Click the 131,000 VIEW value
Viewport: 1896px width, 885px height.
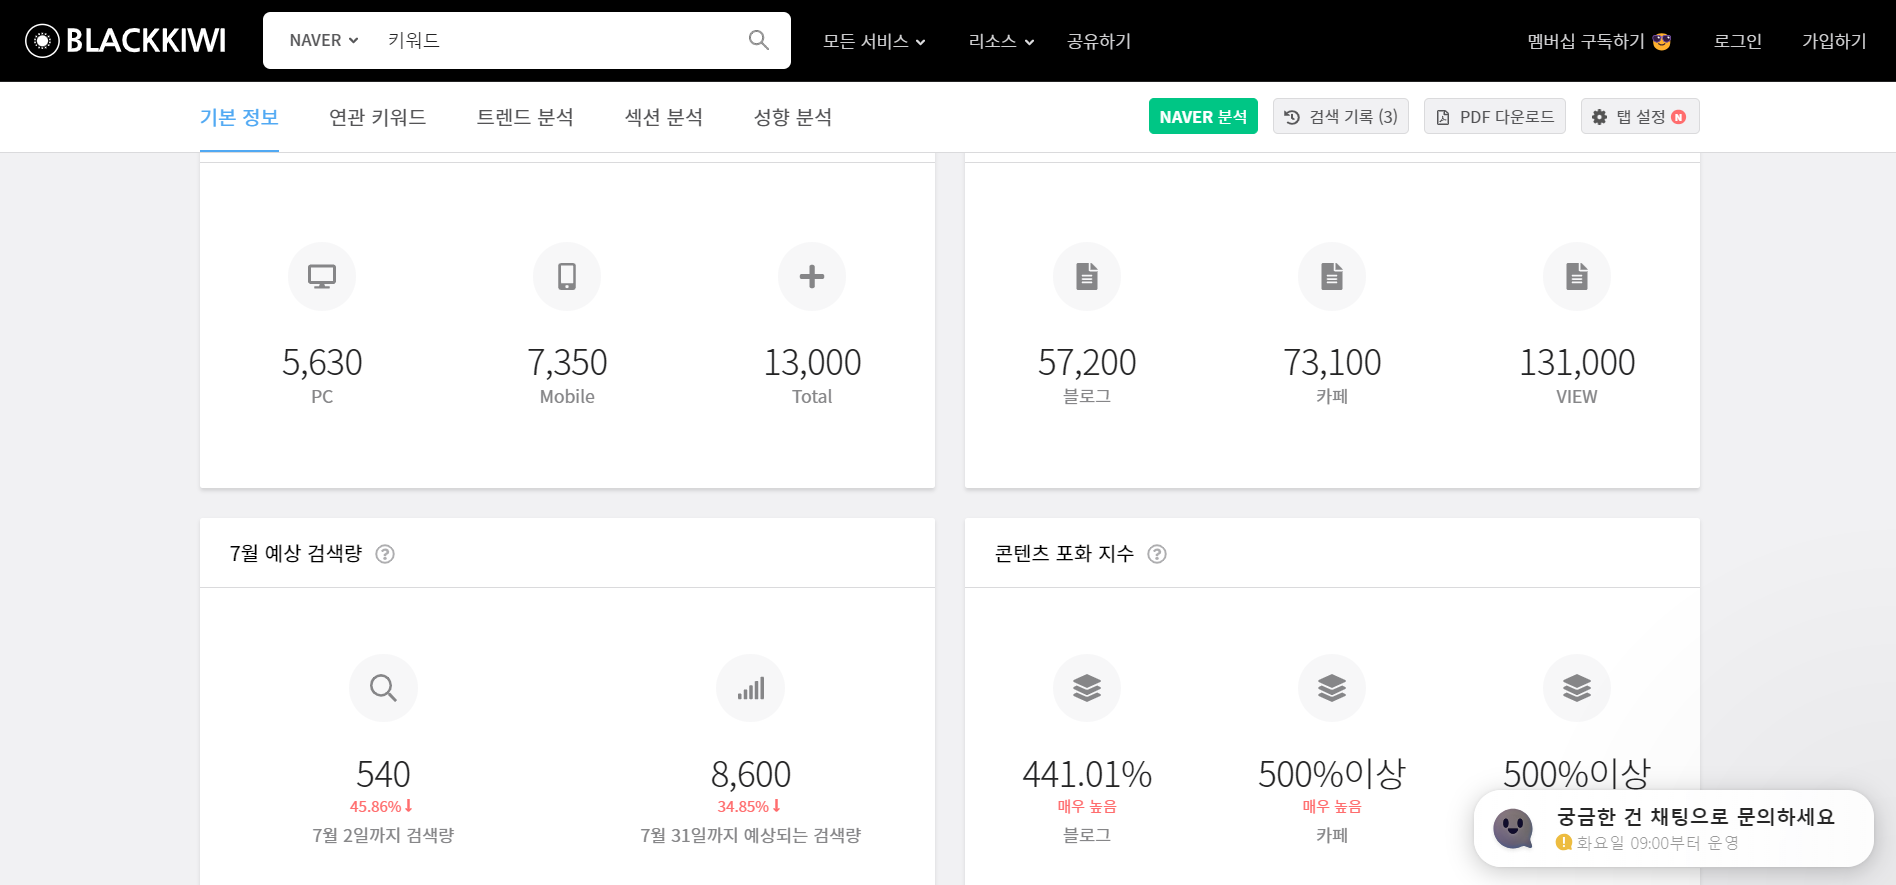(x=1577, y=362)
